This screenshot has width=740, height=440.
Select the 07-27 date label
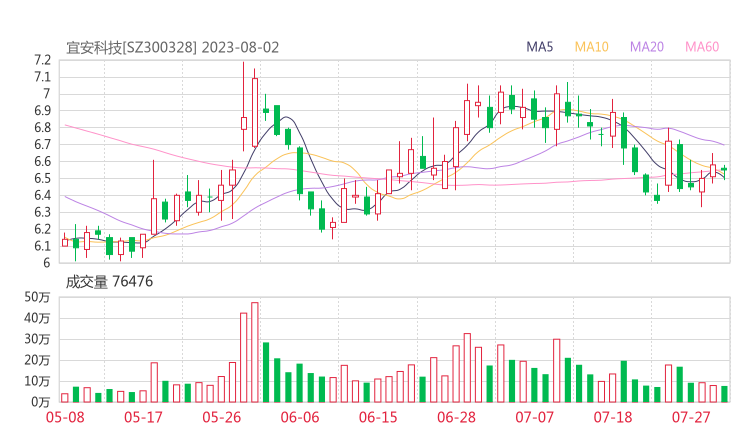[691, 418]
